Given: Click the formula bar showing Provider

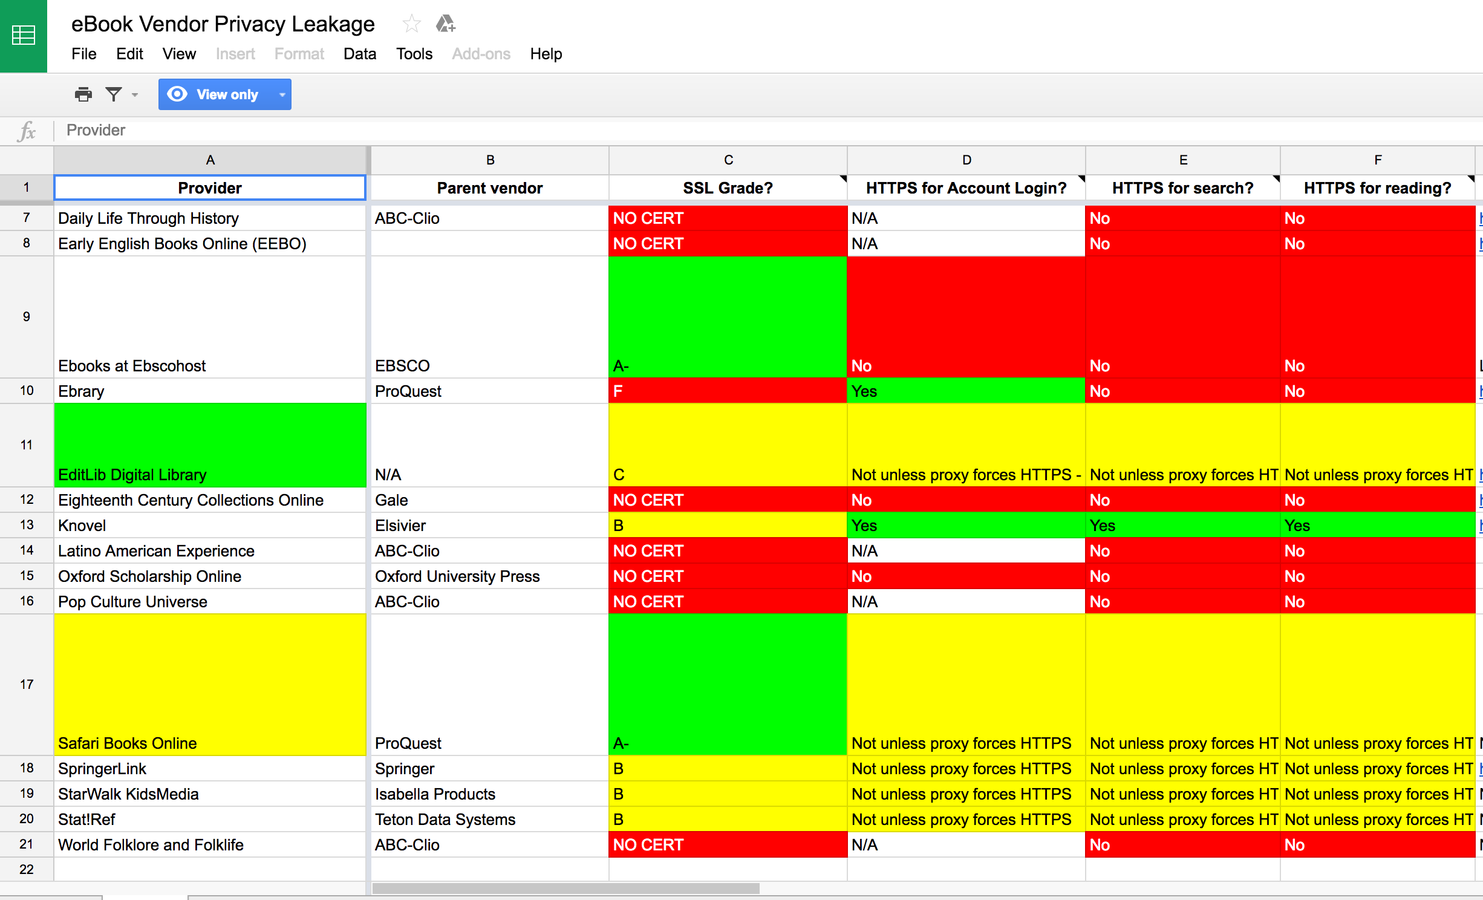Looking at the screenshot, I should click(x=770, y=130).
